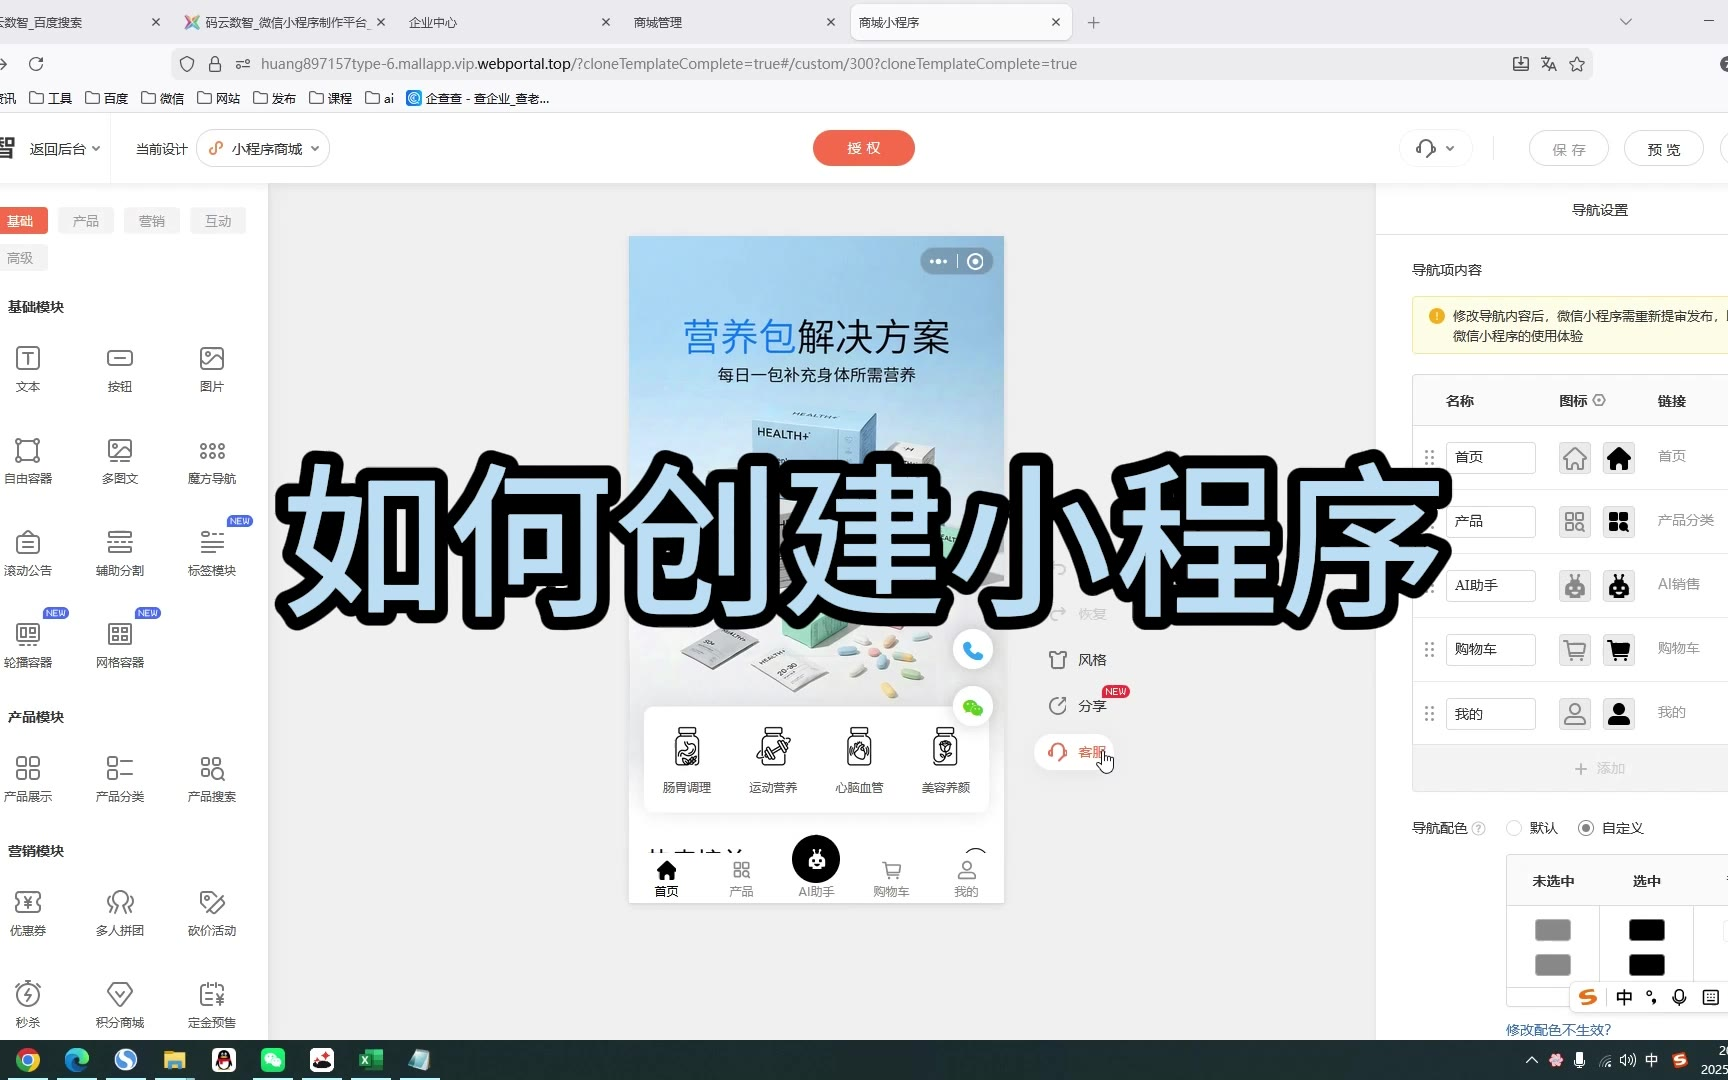1728x1080 pixels.
Task: Edit the AI助手 navigation name field
Action: (x=1491, y=586)
